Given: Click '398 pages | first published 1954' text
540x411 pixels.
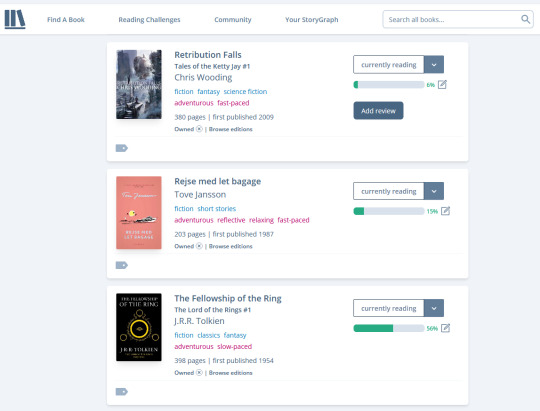Looking at the screenshot, I should pyautogui.click(x=224, y=361).
